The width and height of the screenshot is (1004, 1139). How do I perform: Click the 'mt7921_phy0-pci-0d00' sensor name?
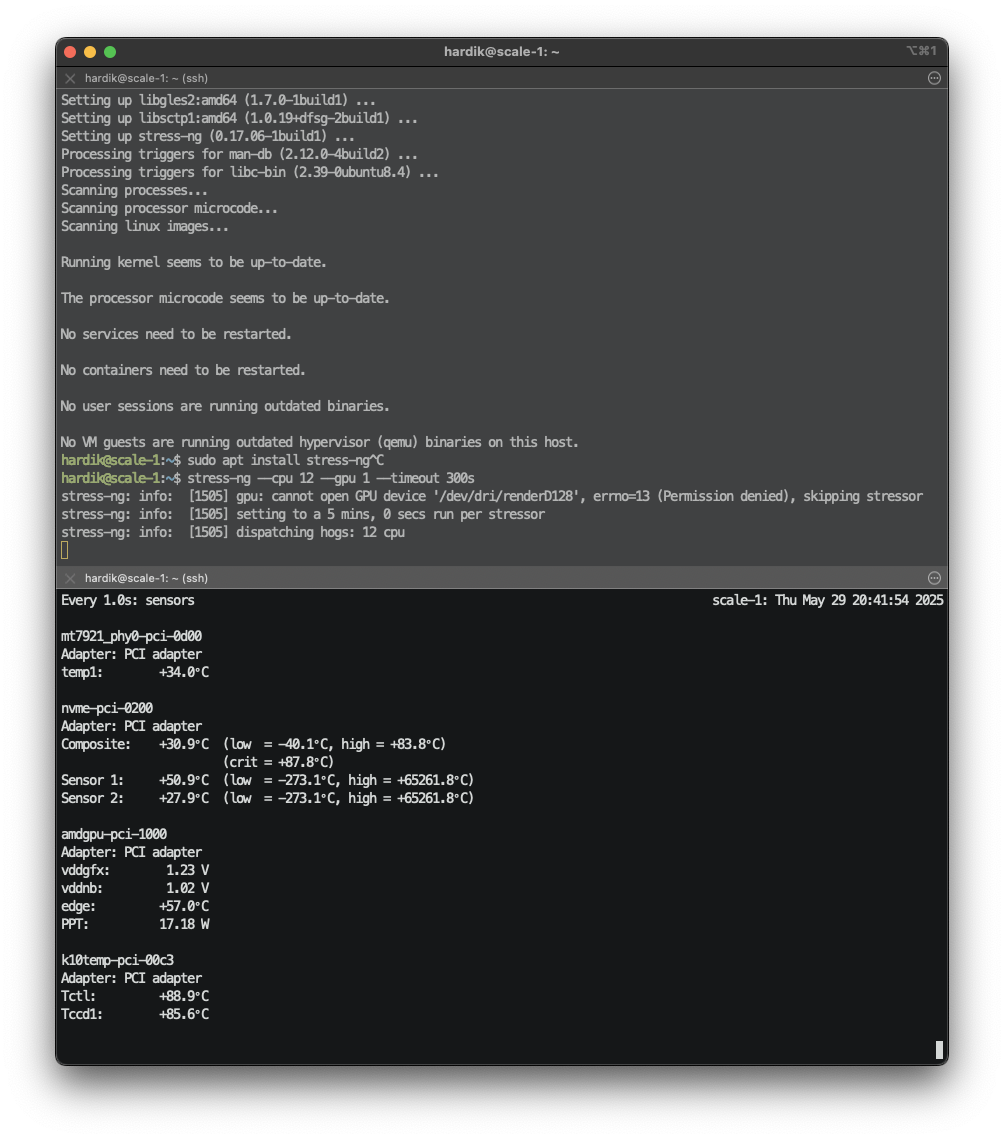tap(131, 636)
